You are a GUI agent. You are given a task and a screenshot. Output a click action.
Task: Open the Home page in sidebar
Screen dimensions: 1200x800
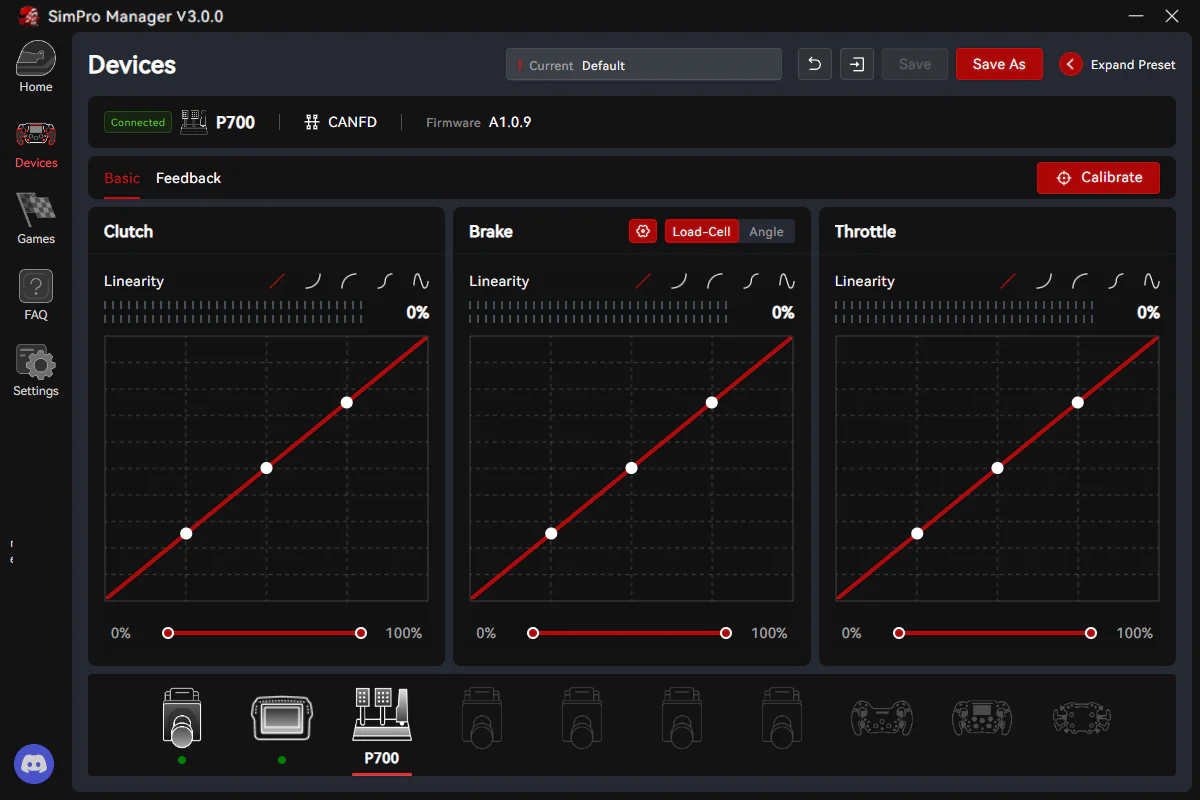click(35, 68)
